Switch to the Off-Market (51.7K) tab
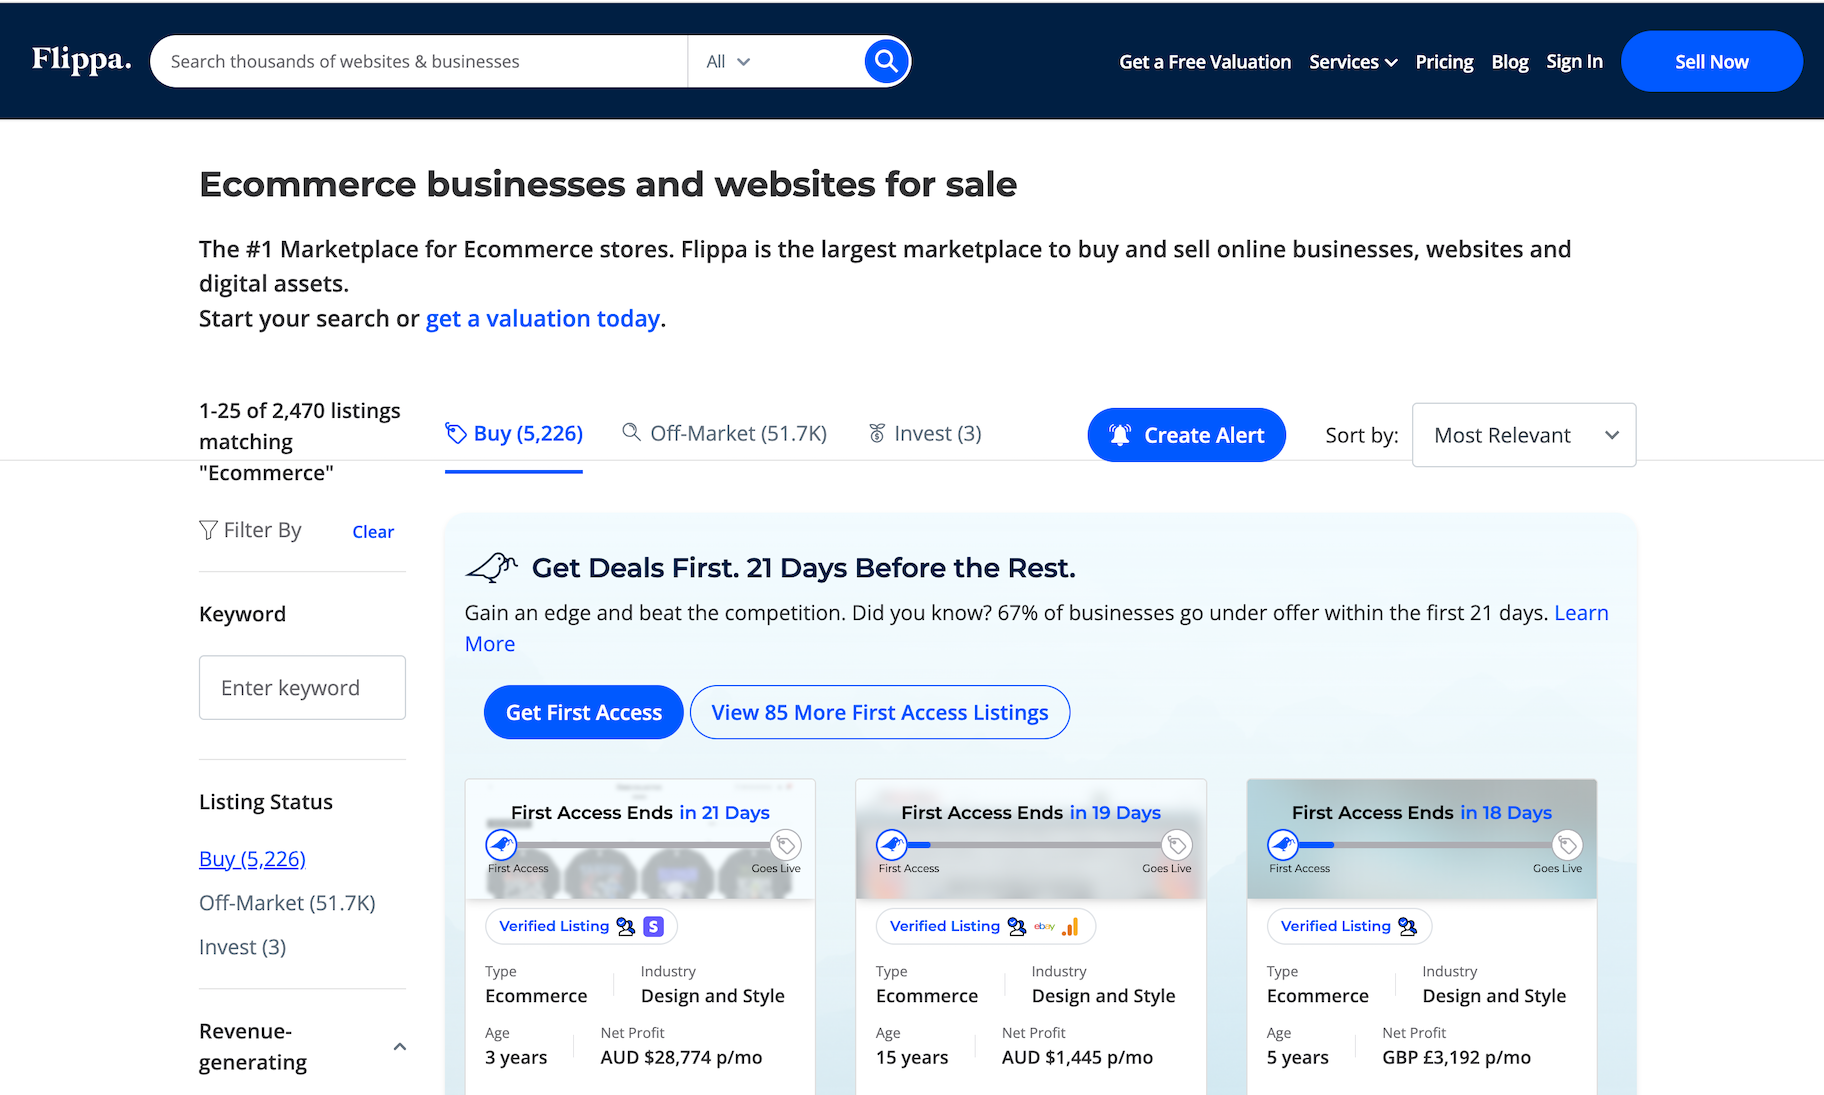The image size is (1824, 1095). pos(724,433)
